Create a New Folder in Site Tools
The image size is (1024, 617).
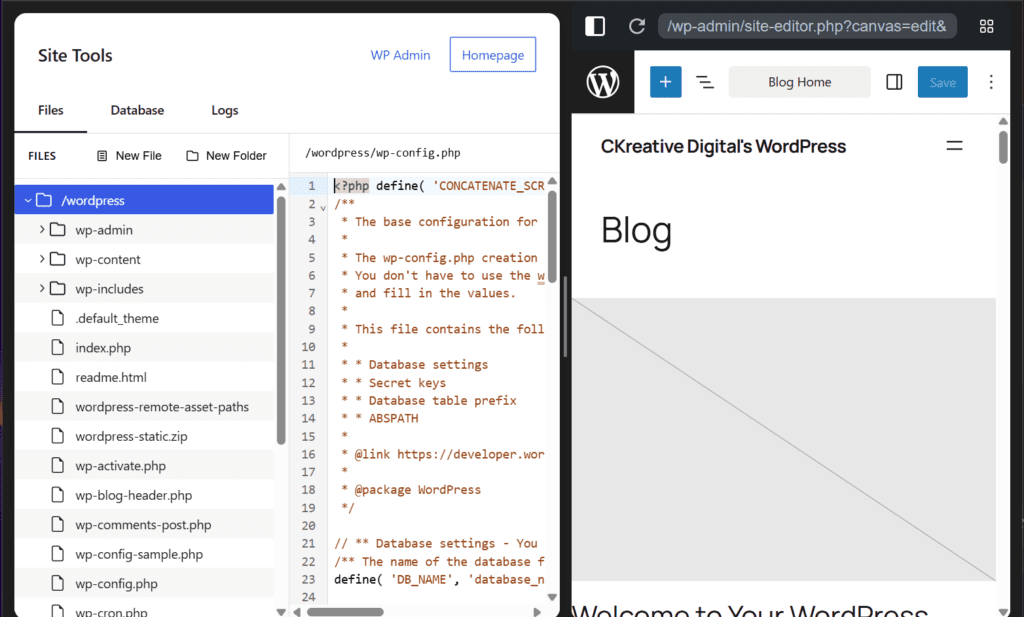pos(228,155)
